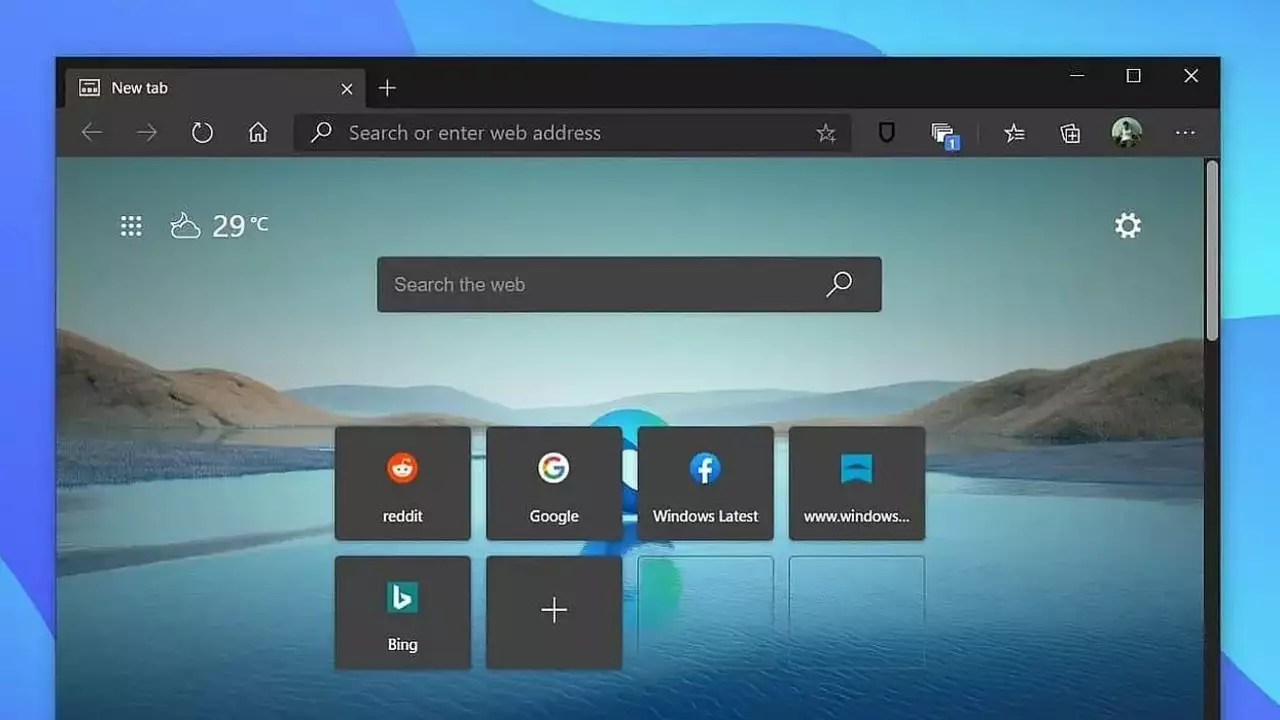The image size is (1280, 720).
Task: Open the extension with badge 1
Action: [x=943, y=135]
